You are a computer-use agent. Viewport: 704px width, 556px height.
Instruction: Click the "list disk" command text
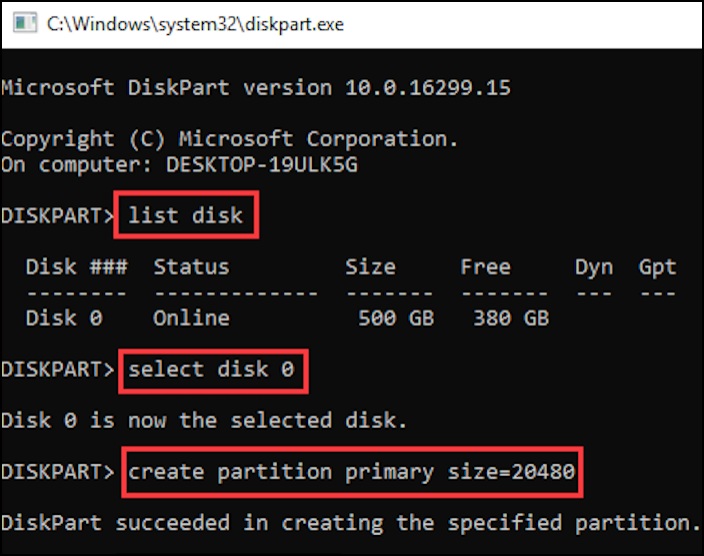[186, 216]
